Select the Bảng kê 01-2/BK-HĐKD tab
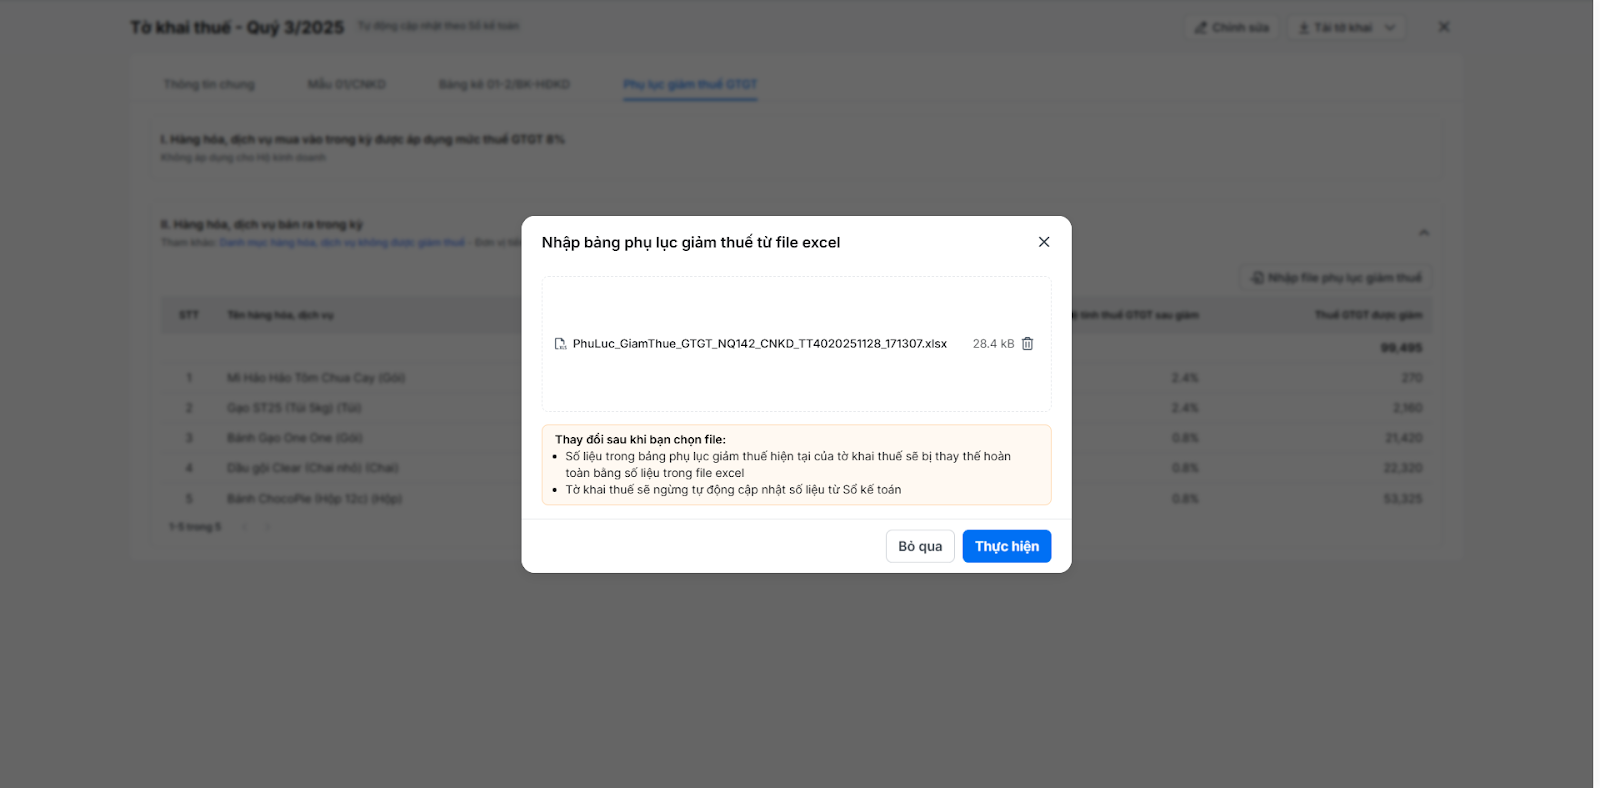 click(504, 84)
